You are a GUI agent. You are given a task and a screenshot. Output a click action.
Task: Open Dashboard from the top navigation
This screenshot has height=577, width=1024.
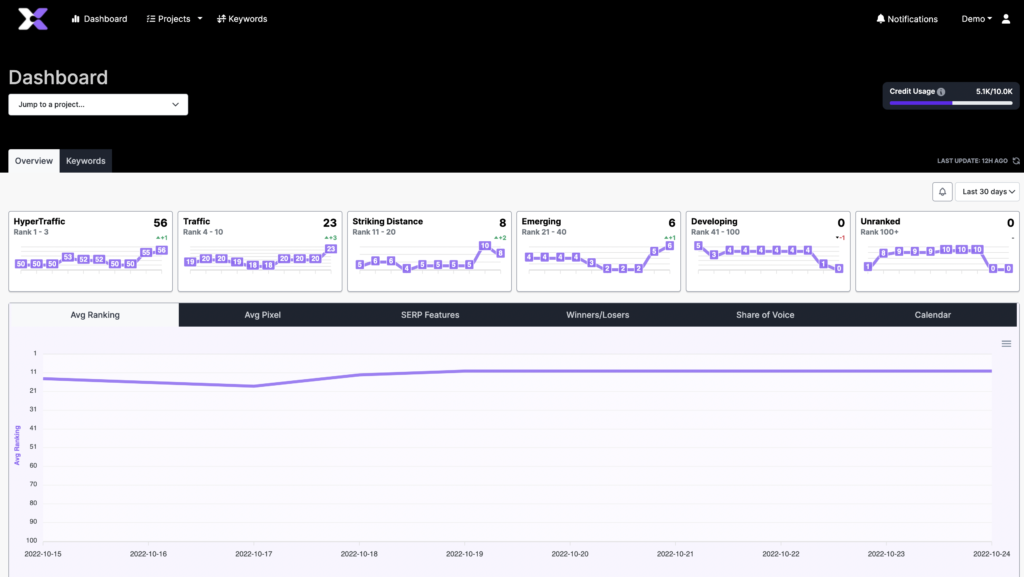99,19
